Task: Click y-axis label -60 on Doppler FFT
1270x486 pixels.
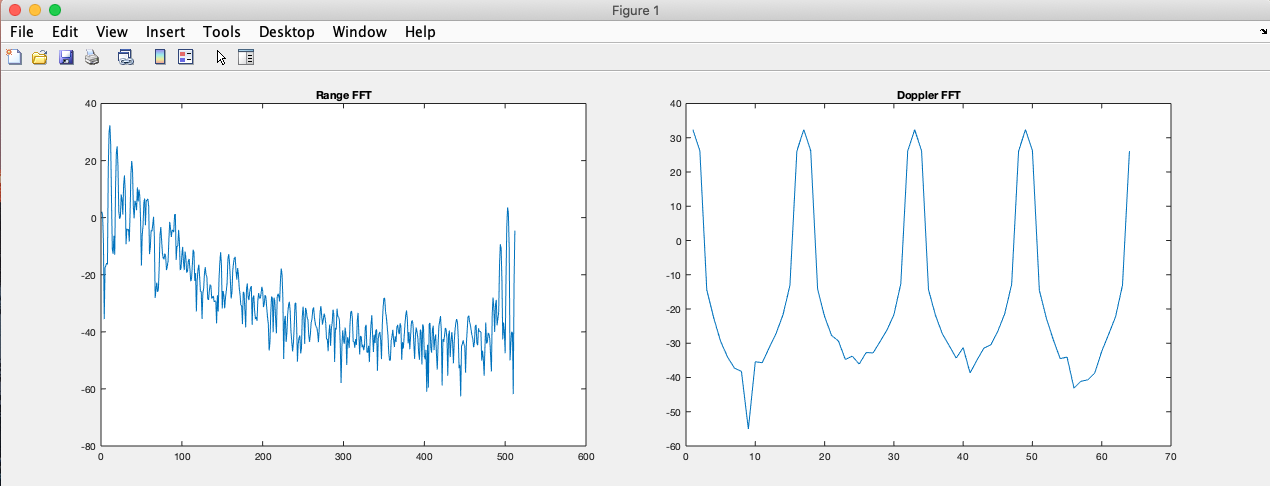Action: pyautogui.click(x=673, y=446)
